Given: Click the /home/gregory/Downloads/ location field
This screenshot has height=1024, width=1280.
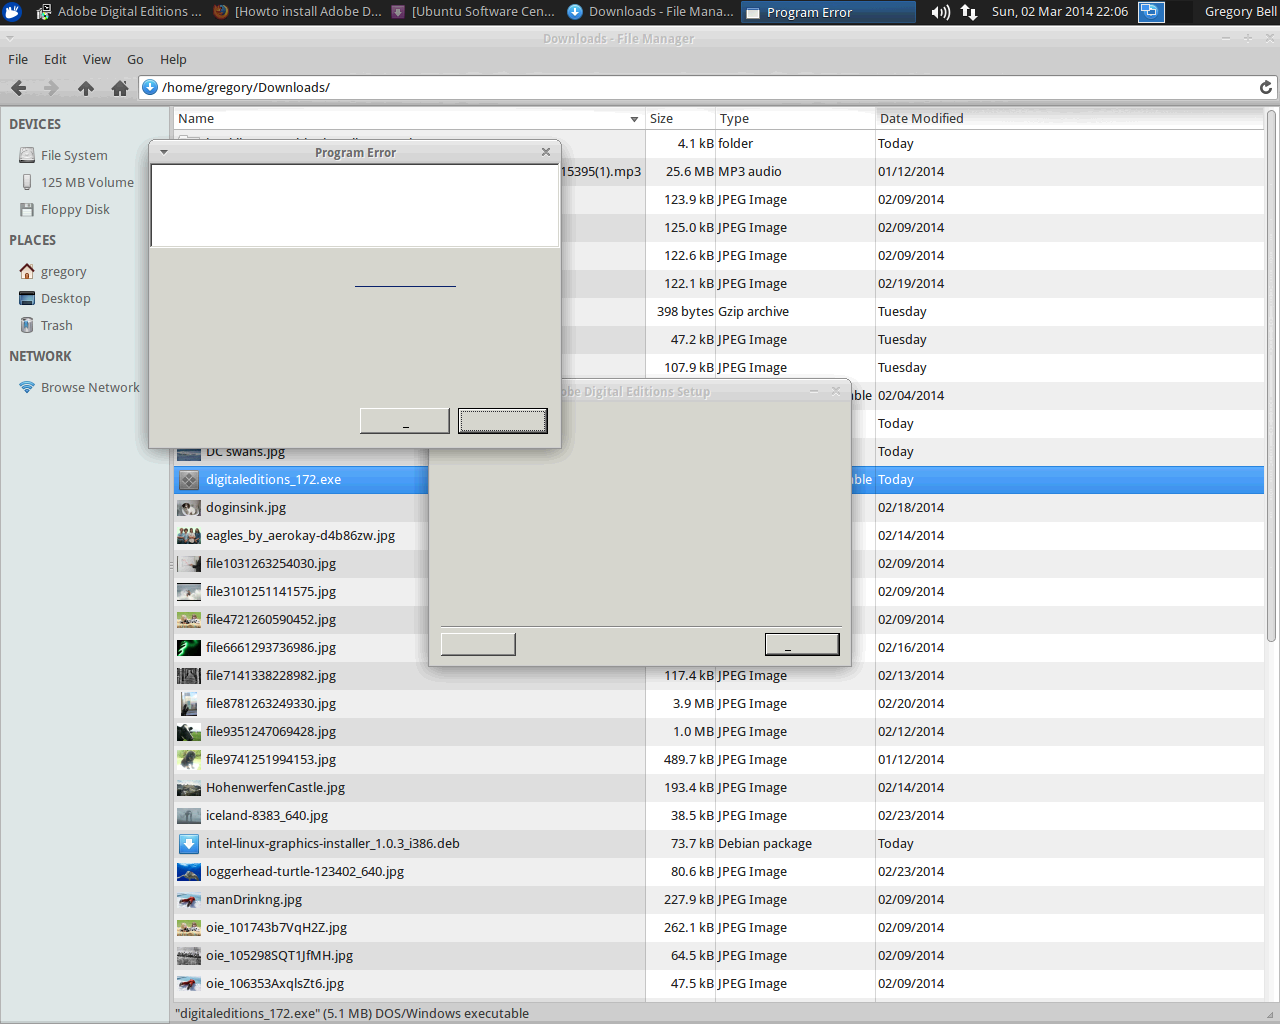Looking at the screenshot, I should point(708,88).
